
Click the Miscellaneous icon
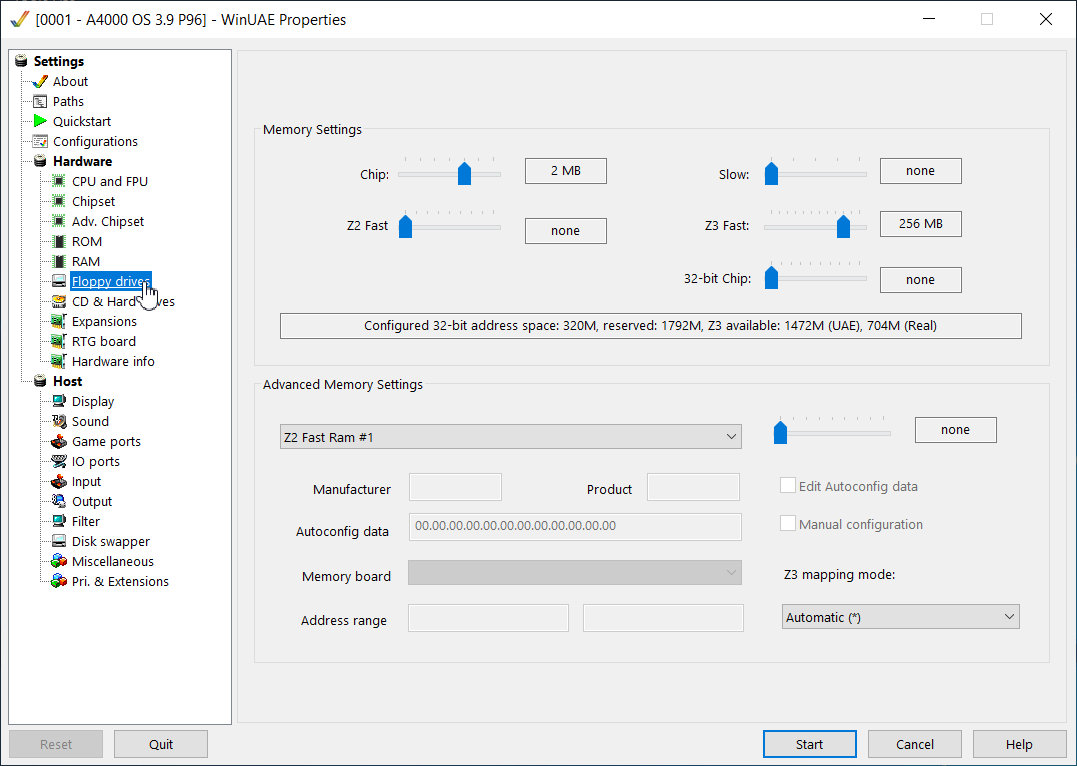coord(59,561)
